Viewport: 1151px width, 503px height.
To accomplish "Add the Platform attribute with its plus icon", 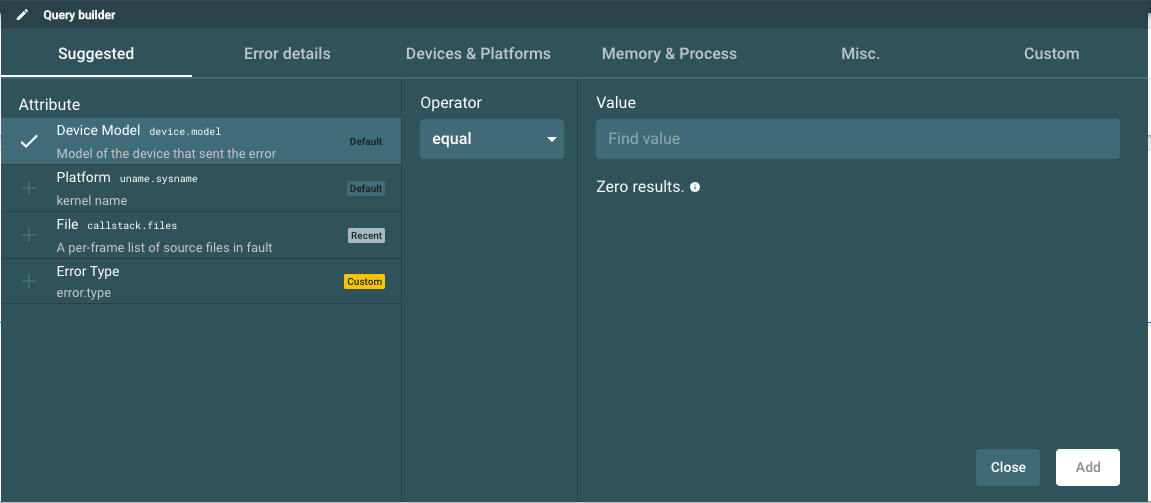I will click(29, 189).
